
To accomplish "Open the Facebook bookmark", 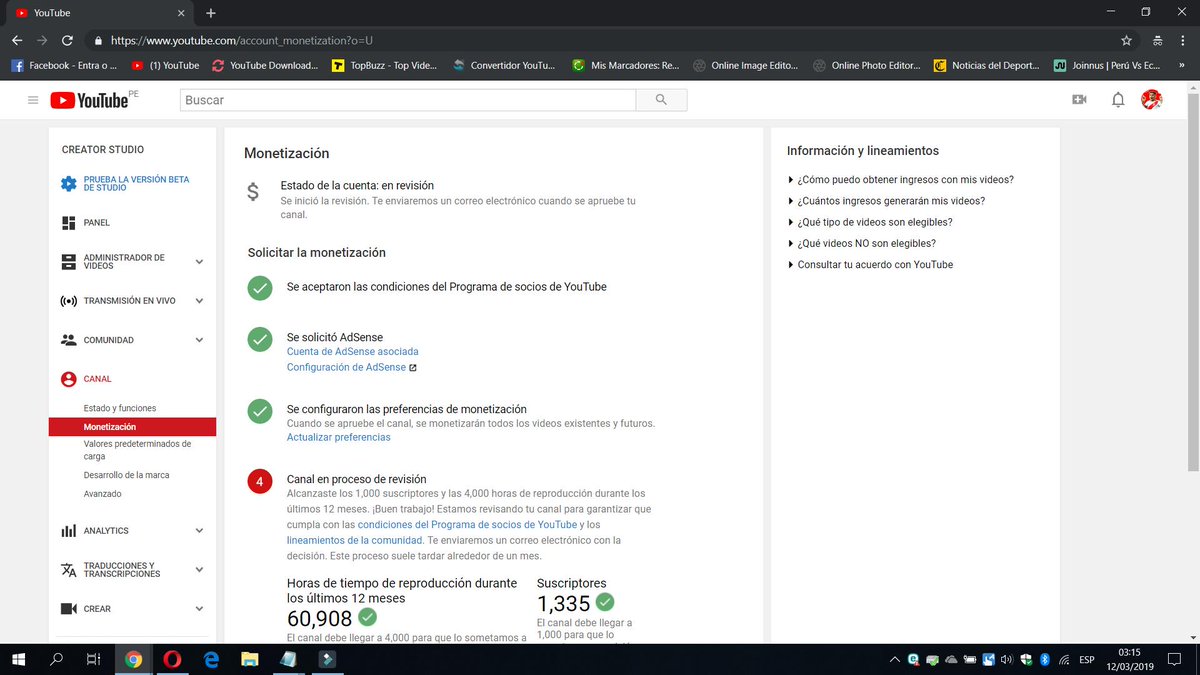I will pos(64,65).
